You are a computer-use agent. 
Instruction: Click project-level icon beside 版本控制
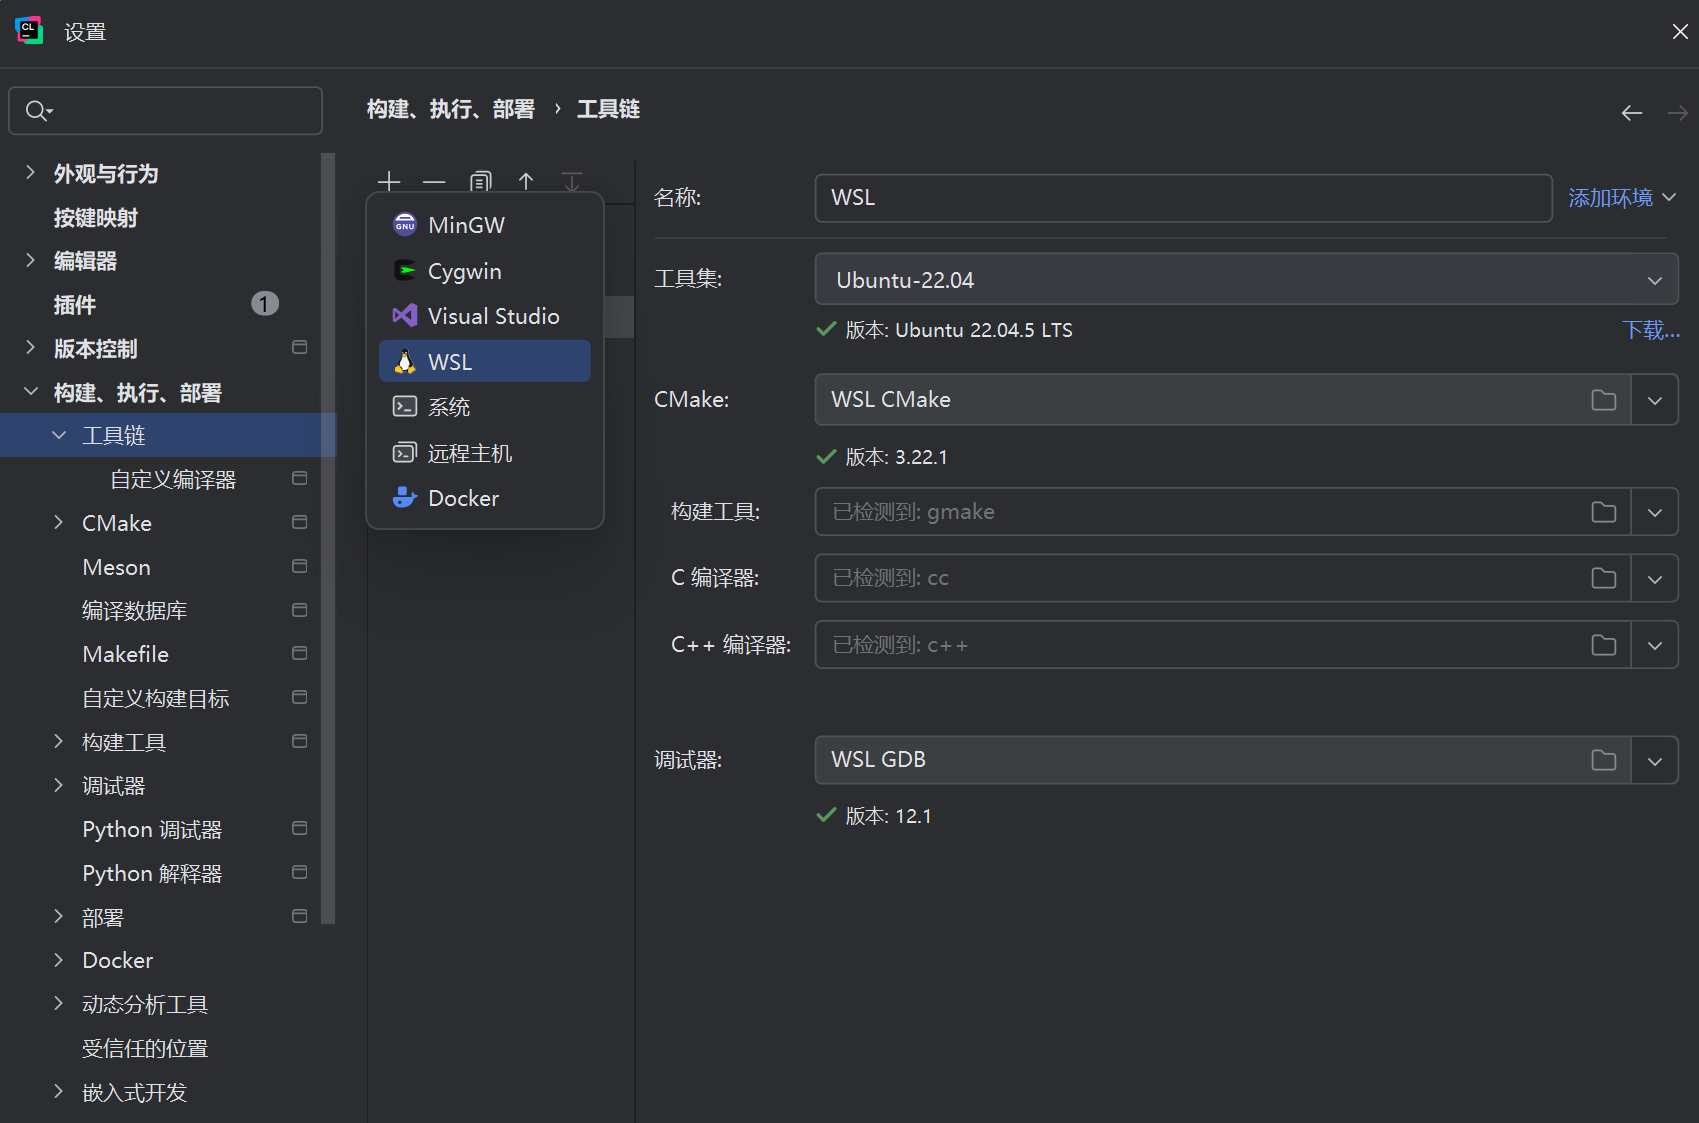299,347
